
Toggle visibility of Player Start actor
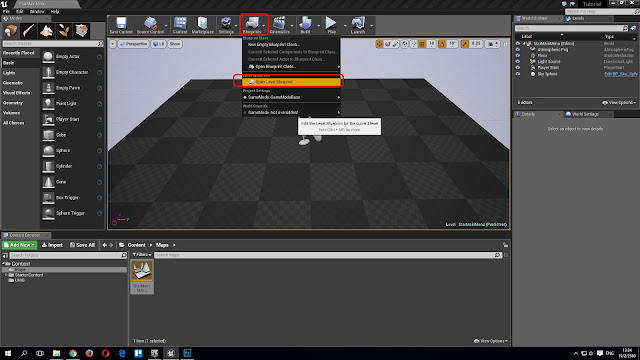point(518,68)
